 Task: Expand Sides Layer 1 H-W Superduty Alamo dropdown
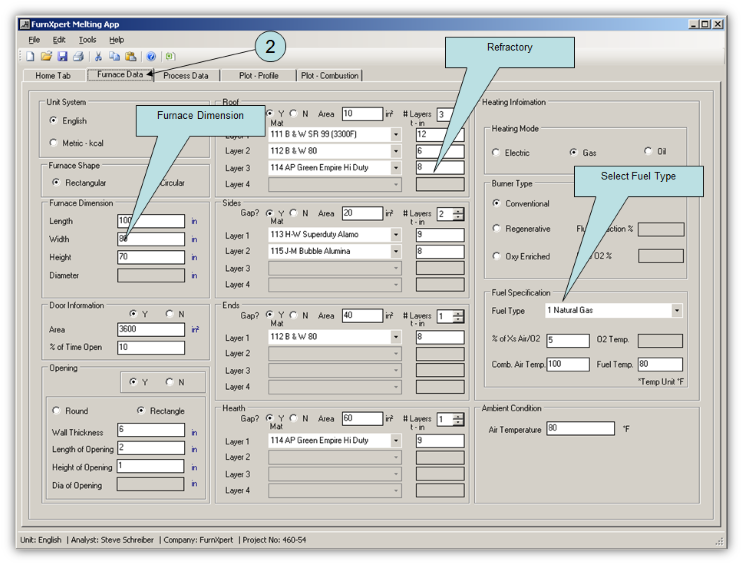point(396,235)
